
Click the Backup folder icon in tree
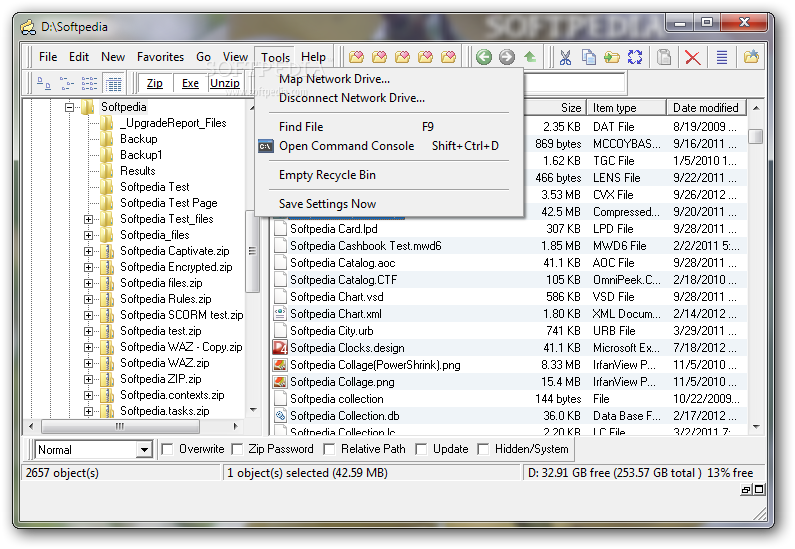pyautogui.click(x=106, y=139)
